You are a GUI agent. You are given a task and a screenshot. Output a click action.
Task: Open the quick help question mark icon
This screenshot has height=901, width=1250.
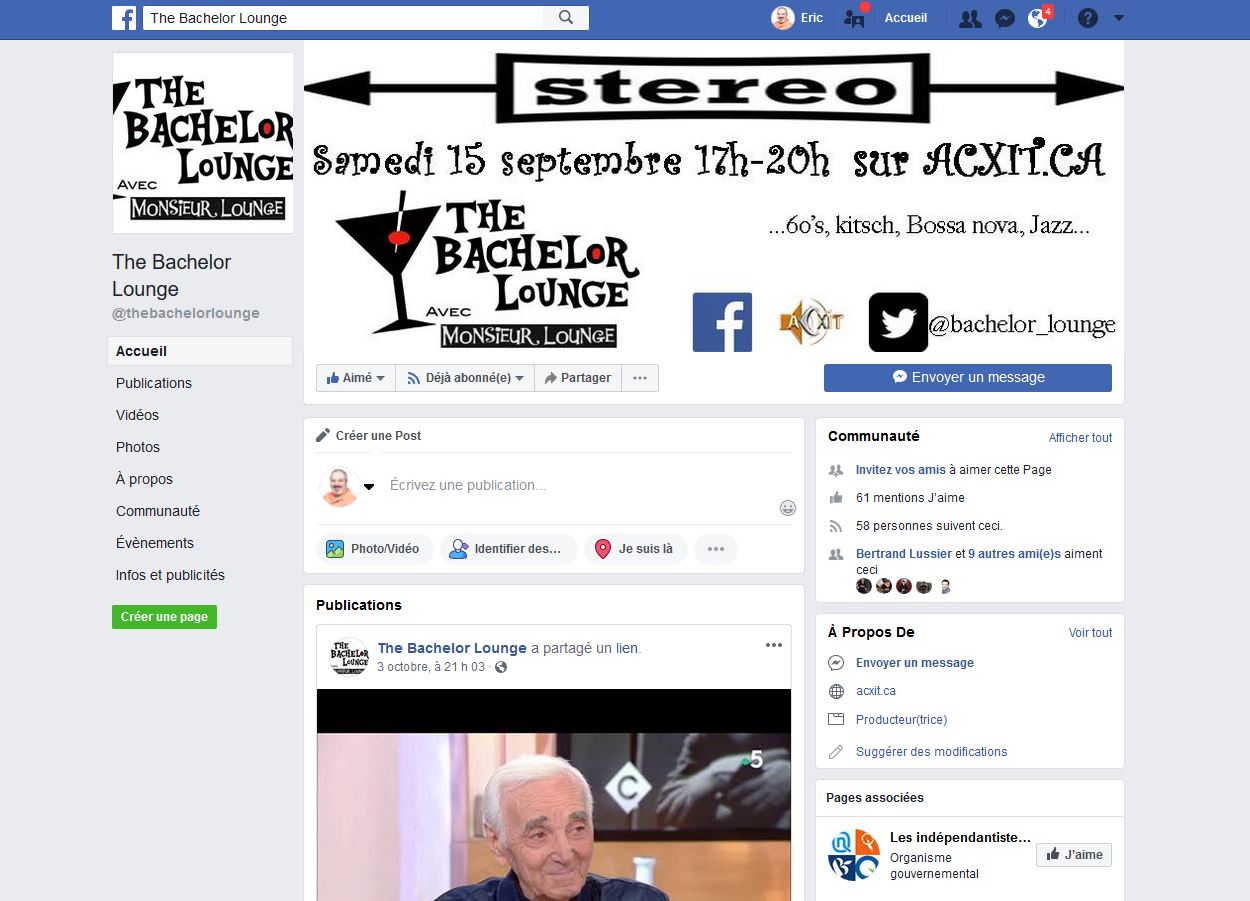pyautogui.click(x=1088, y=18)
